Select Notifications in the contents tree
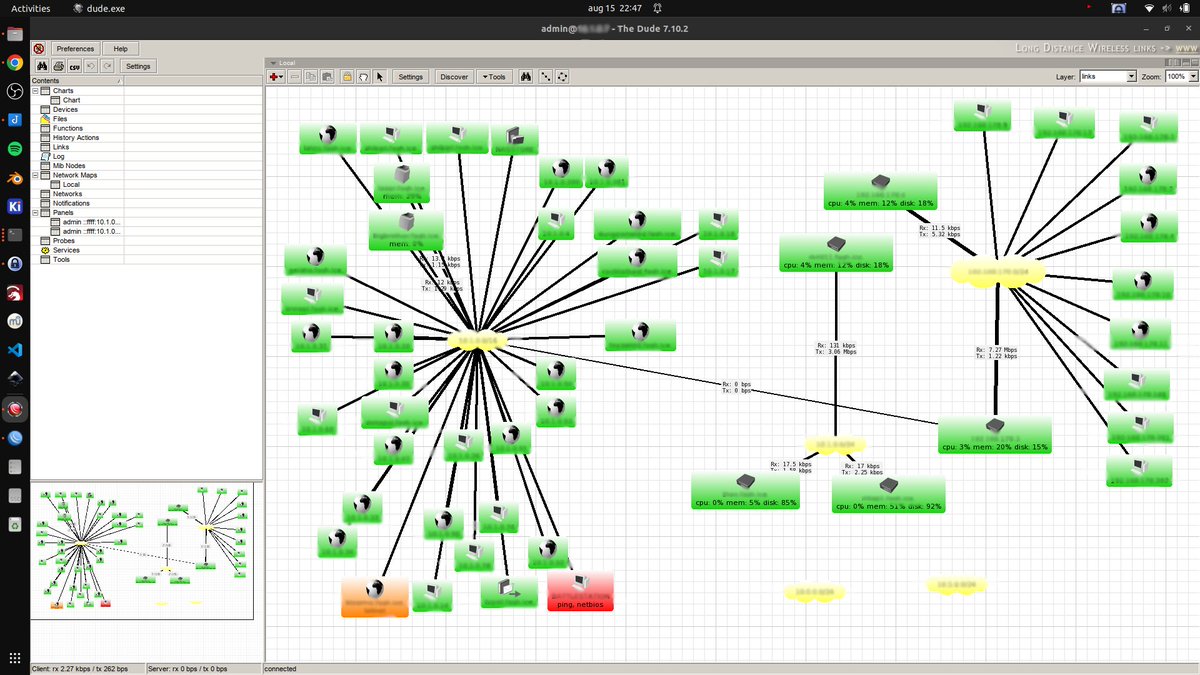Viewport: 1200px width, 675px height. pos(71,203)
